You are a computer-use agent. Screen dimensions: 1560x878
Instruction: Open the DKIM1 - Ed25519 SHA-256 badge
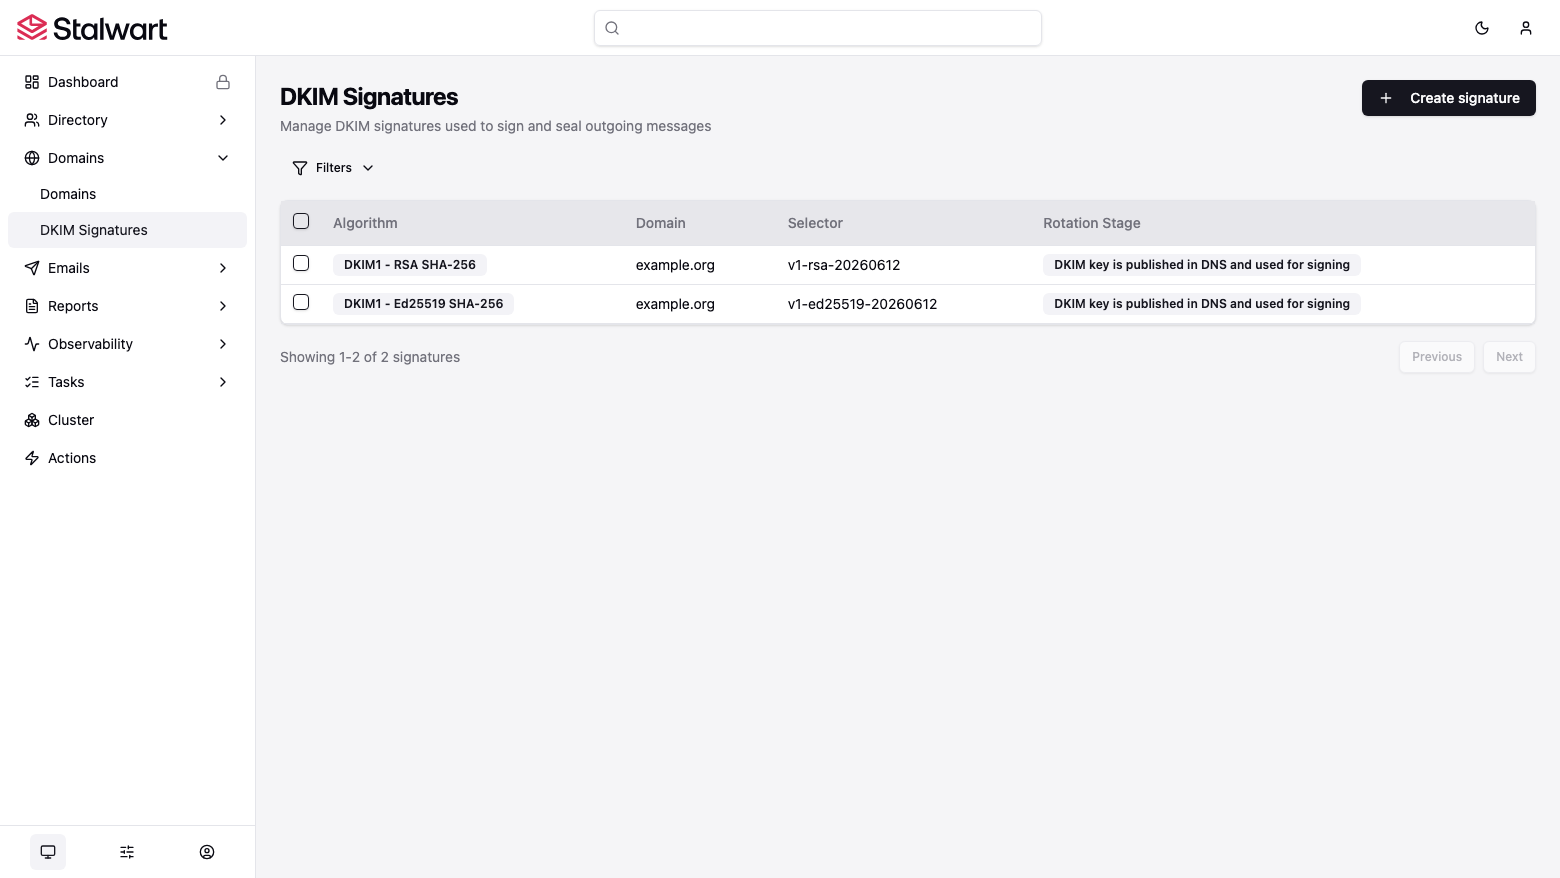pyautogui.click(x=423, y=304)
